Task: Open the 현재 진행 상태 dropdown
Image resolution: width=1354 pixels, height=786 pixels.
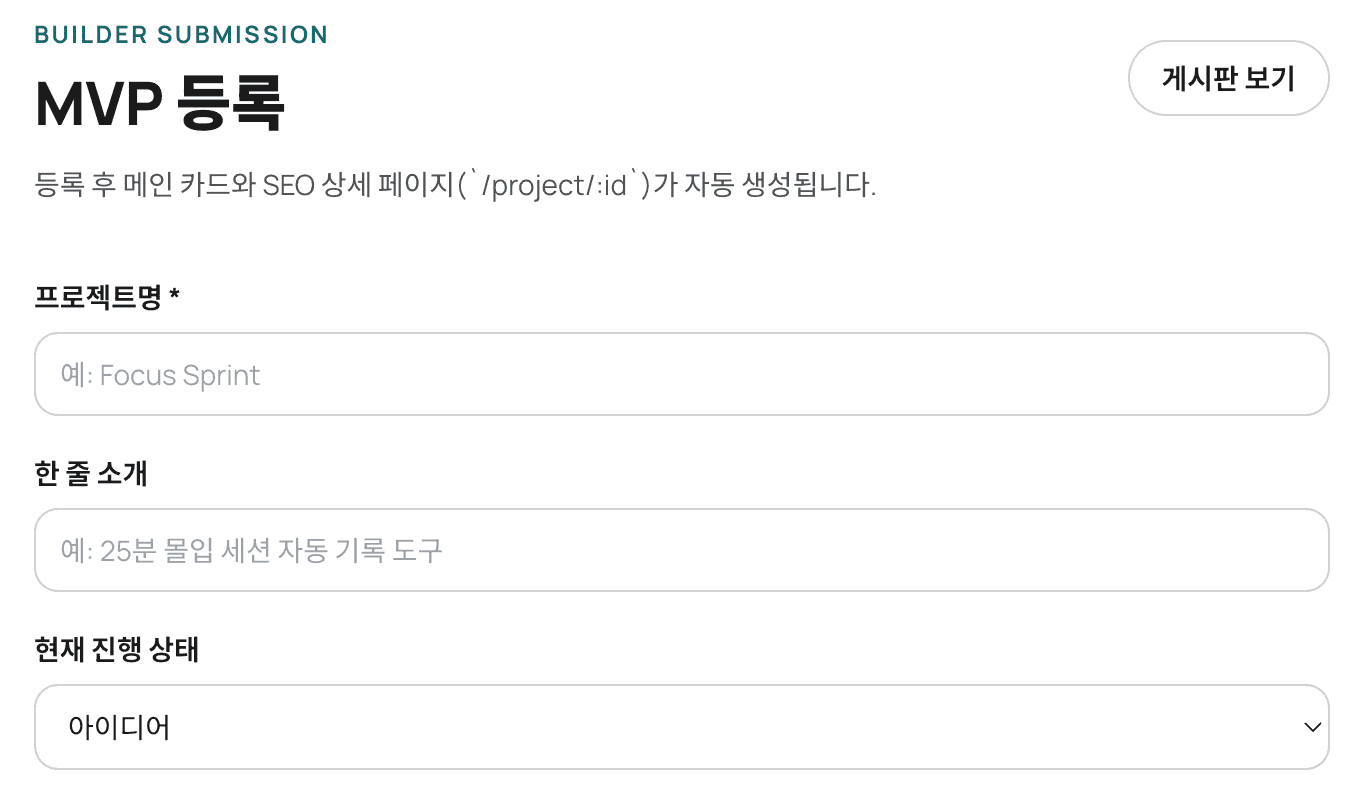Action: coord(680,727)
